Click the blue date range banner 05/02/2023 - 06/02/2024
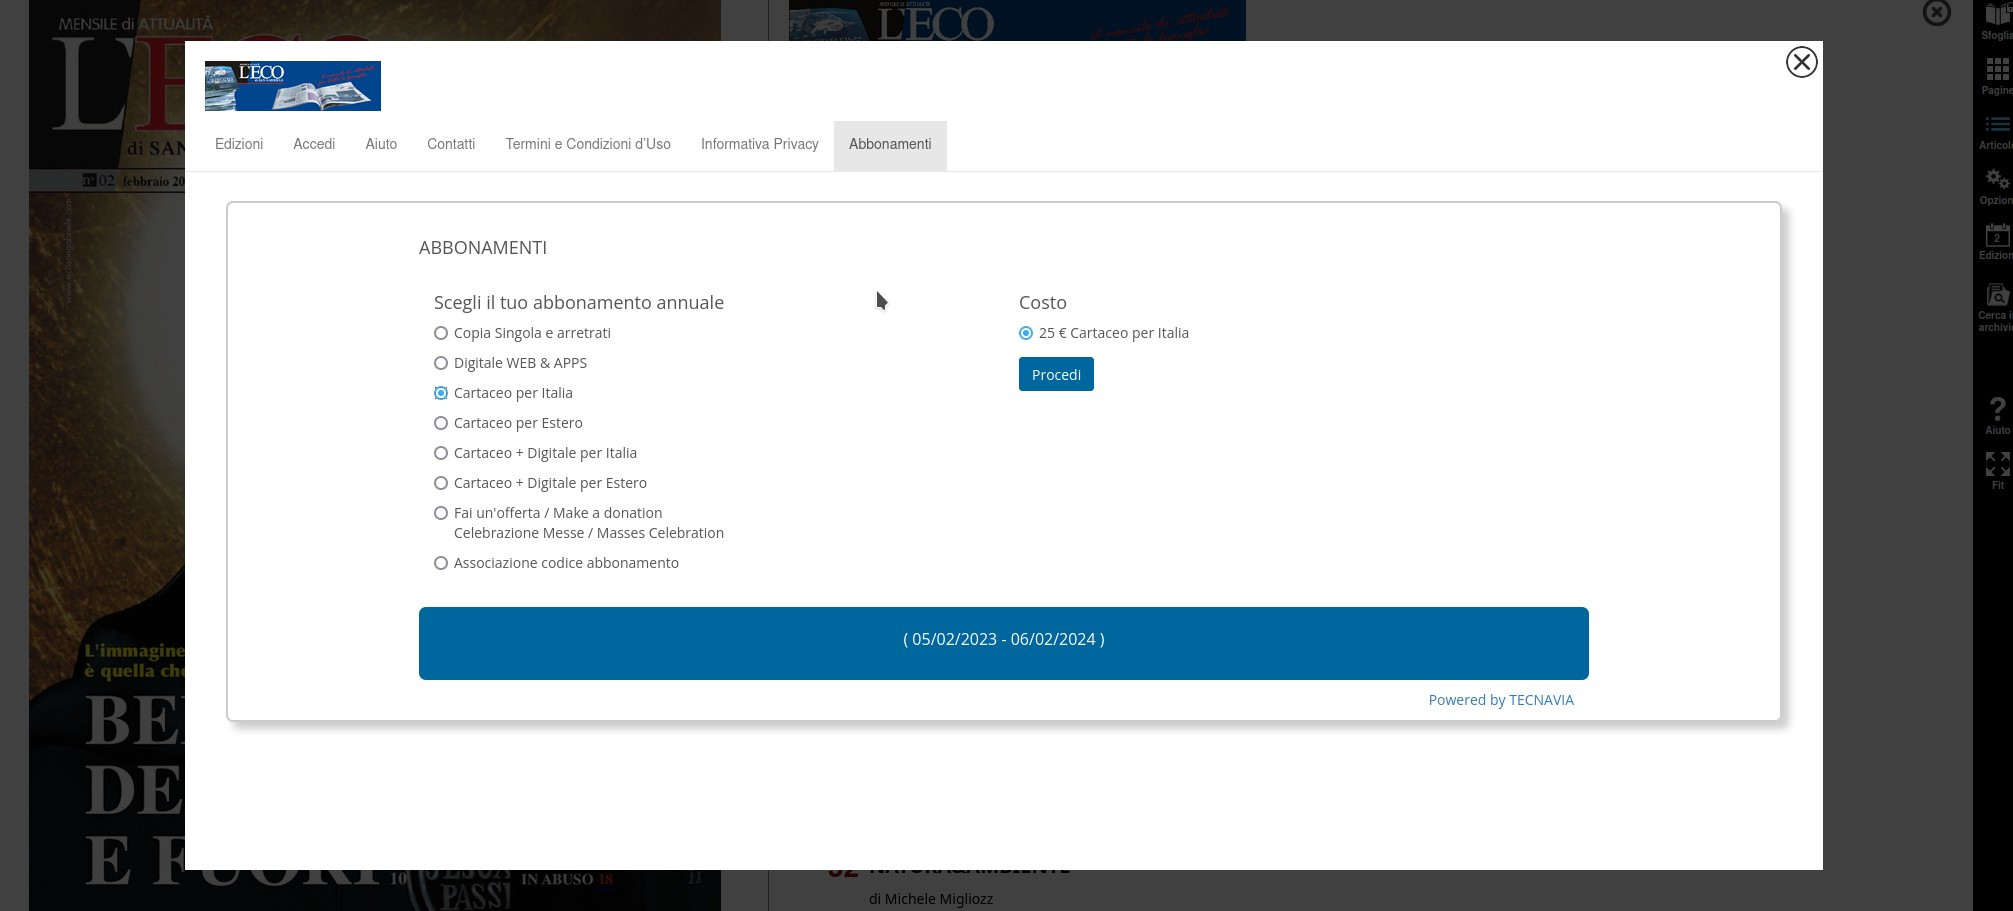 click(x=1003, y=643)
